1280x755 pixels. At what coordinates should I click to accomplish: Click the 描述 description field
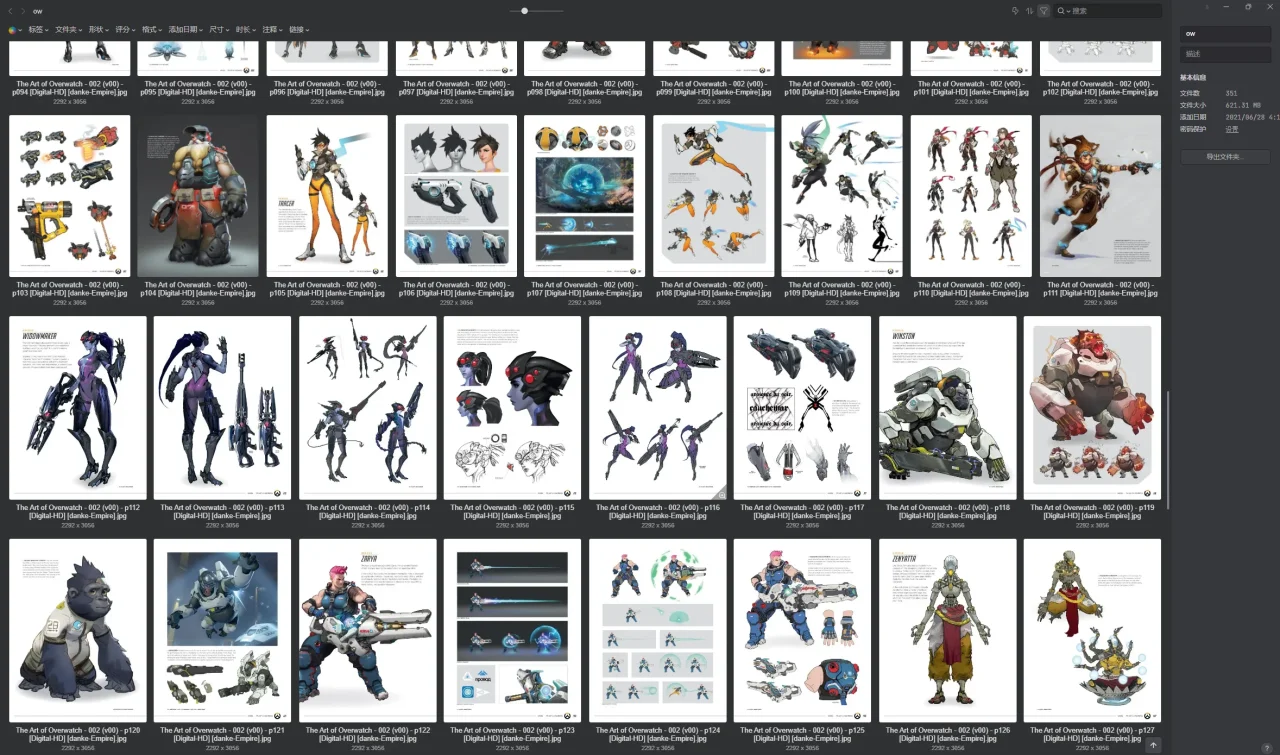coord(1225,54)
